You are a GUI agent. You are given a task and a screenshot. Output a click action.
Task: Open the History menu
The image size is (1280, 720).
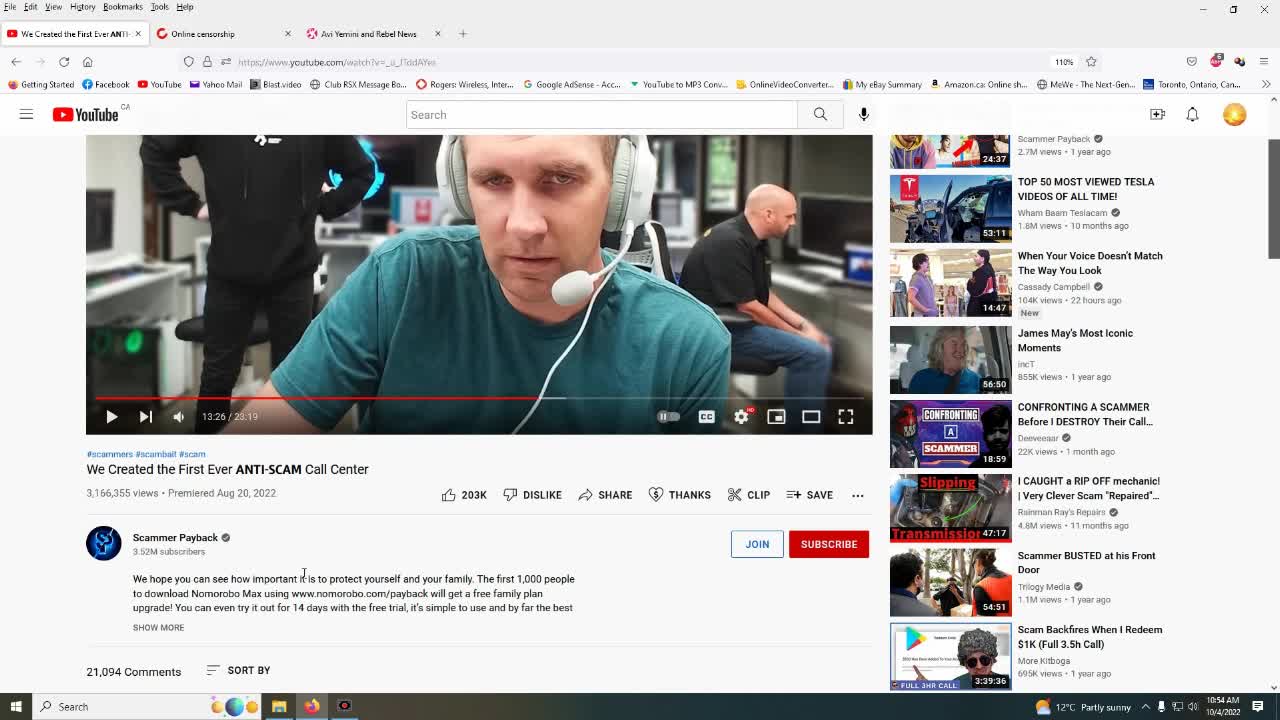83,7
